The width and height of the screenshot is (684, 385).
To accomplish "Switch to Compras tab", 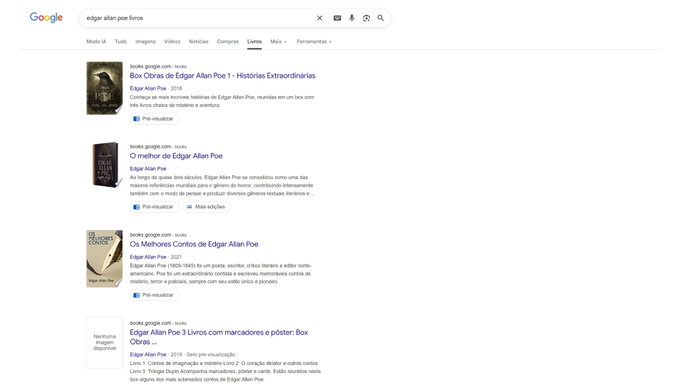I will coord(228,41).
